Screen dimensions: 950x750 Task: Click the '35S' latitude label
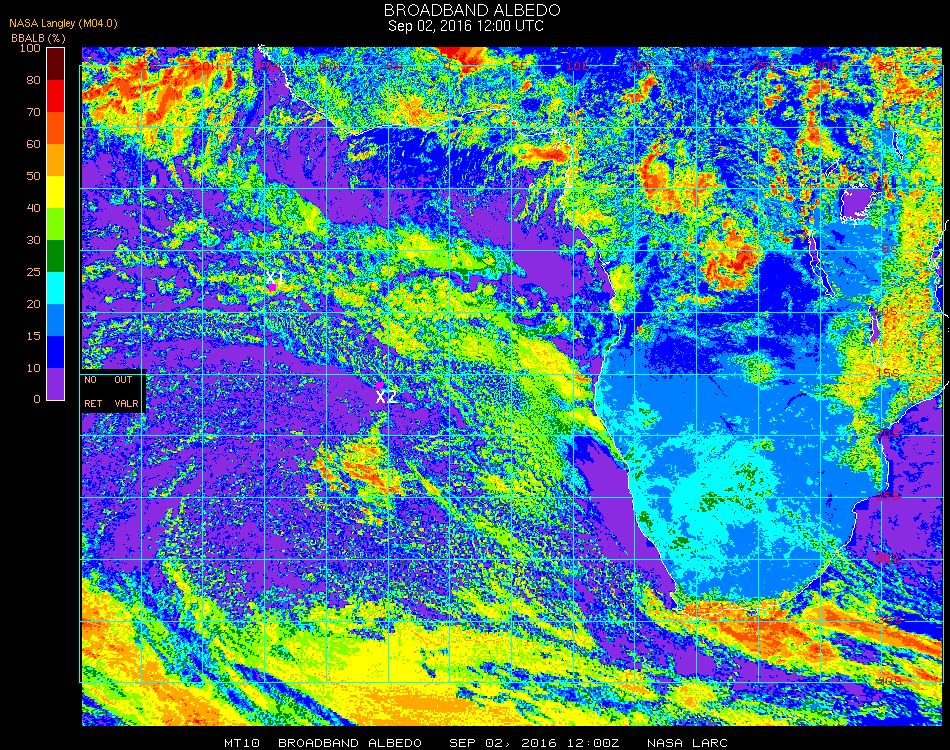point(889,620)
